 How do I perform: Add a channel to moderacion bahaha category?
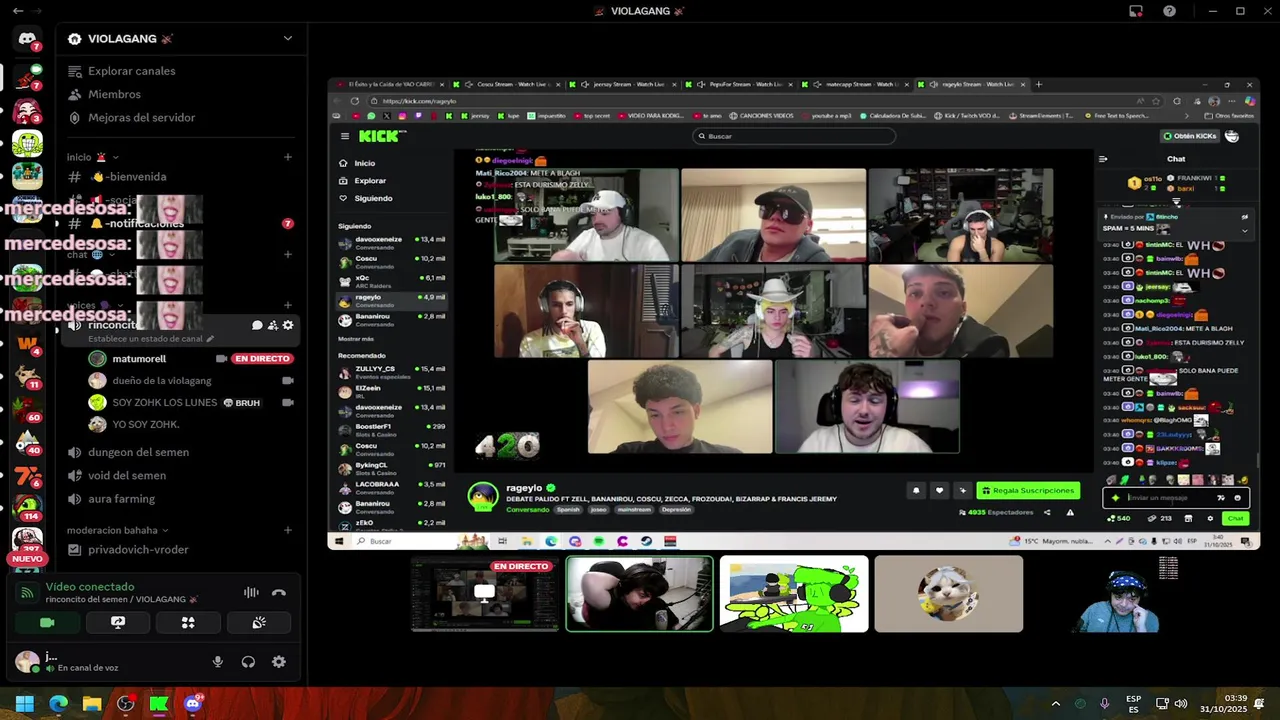tap(288, 530)
